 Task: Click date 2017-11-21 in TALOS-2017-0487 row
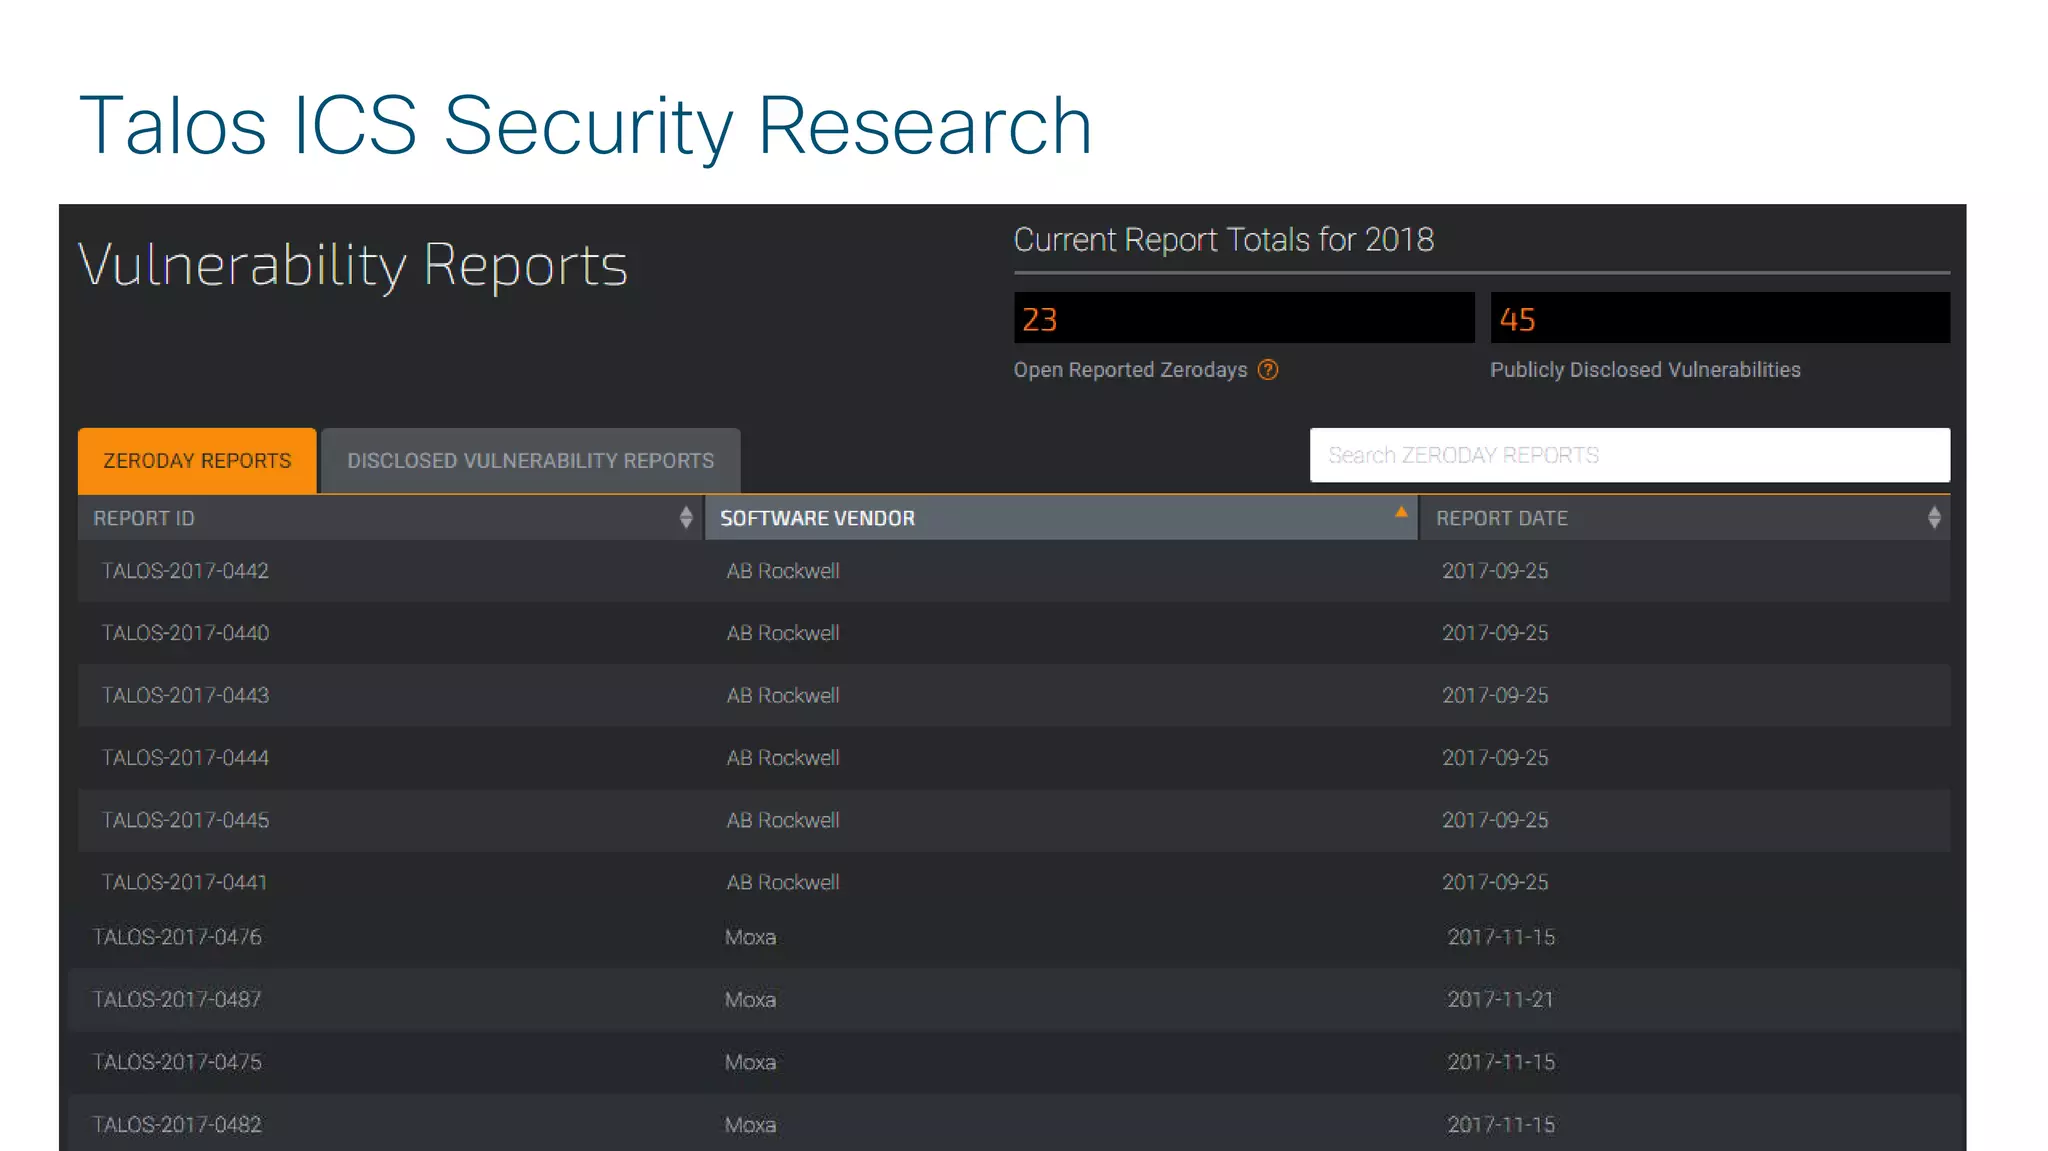point(1501,999)
